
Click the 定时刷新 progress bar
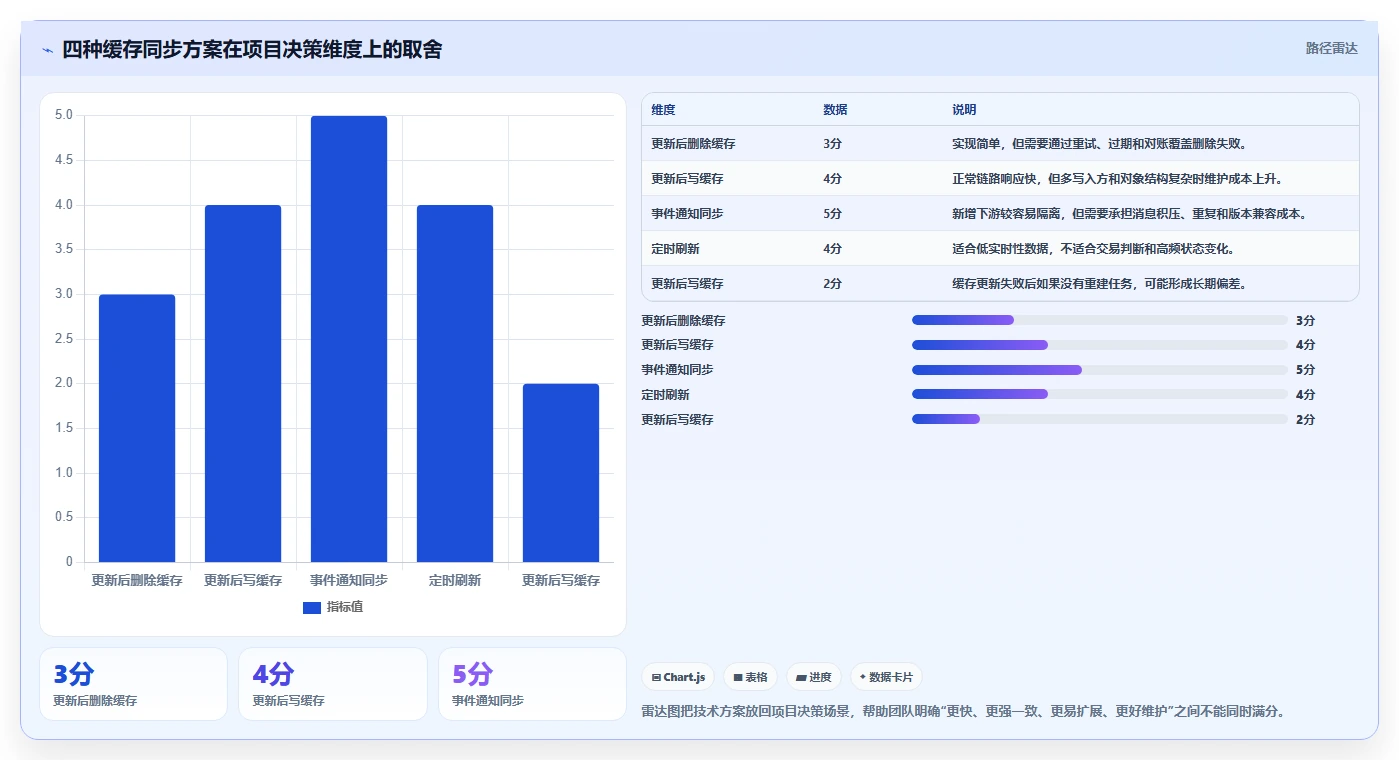point(1099,394)
